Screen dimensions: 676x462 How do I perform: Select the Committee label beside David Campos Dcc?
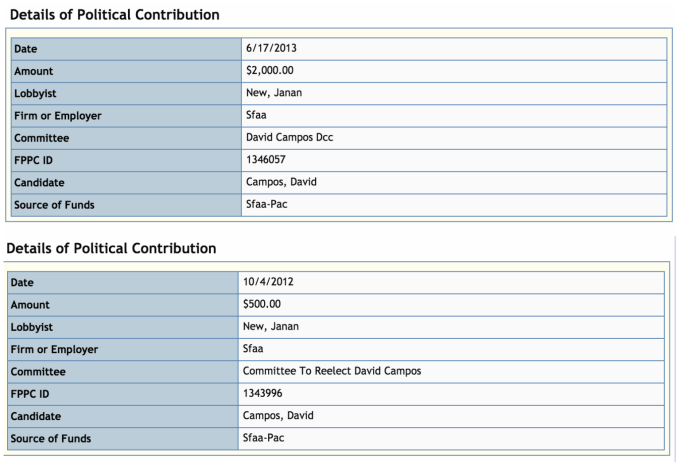pyautogui.click(x=42, y=138)
